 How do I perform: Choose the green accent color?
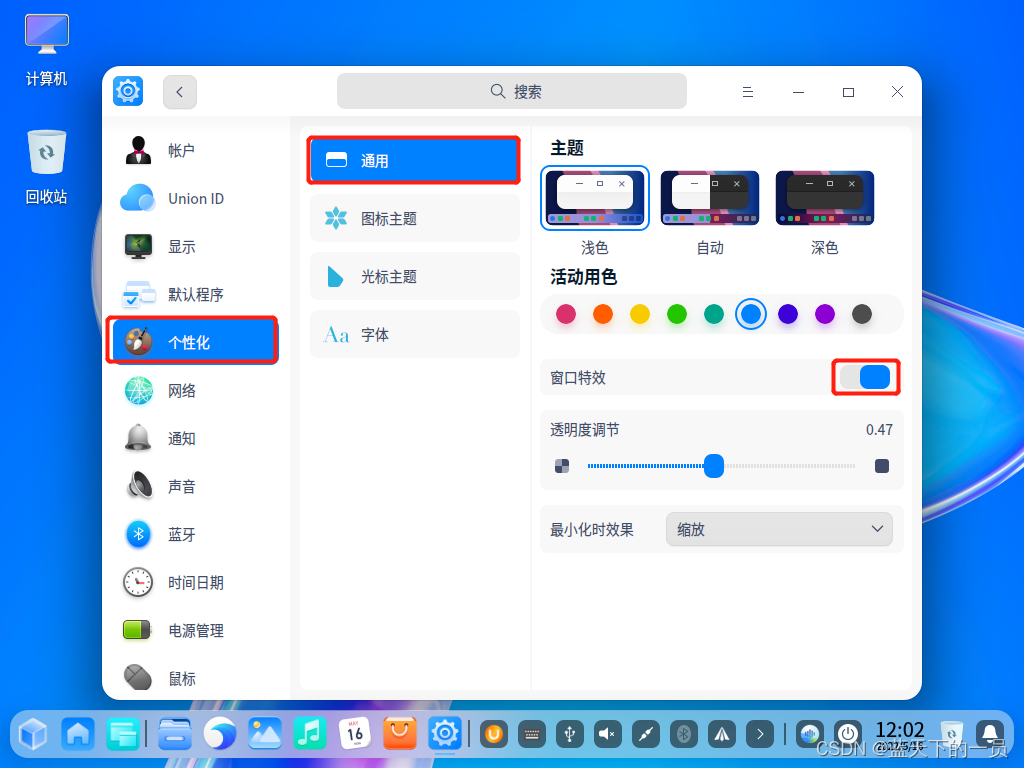pyautogui.click(x=677, y=314)
